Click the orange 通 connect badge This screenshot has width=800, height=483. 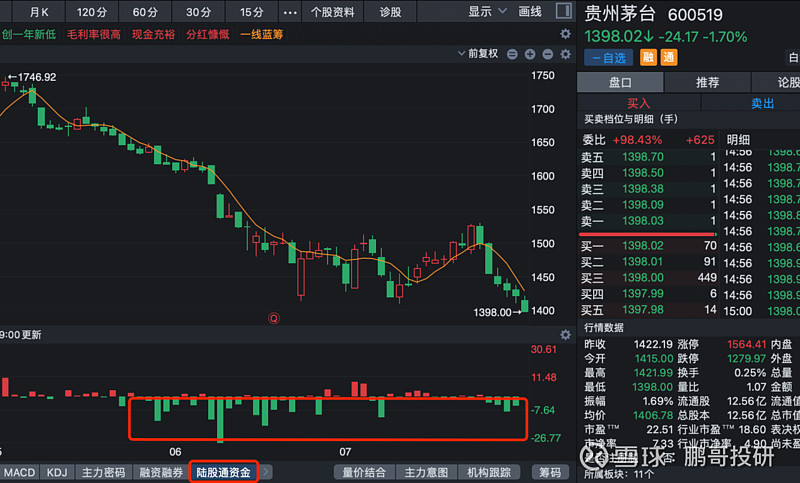[669, 57]
